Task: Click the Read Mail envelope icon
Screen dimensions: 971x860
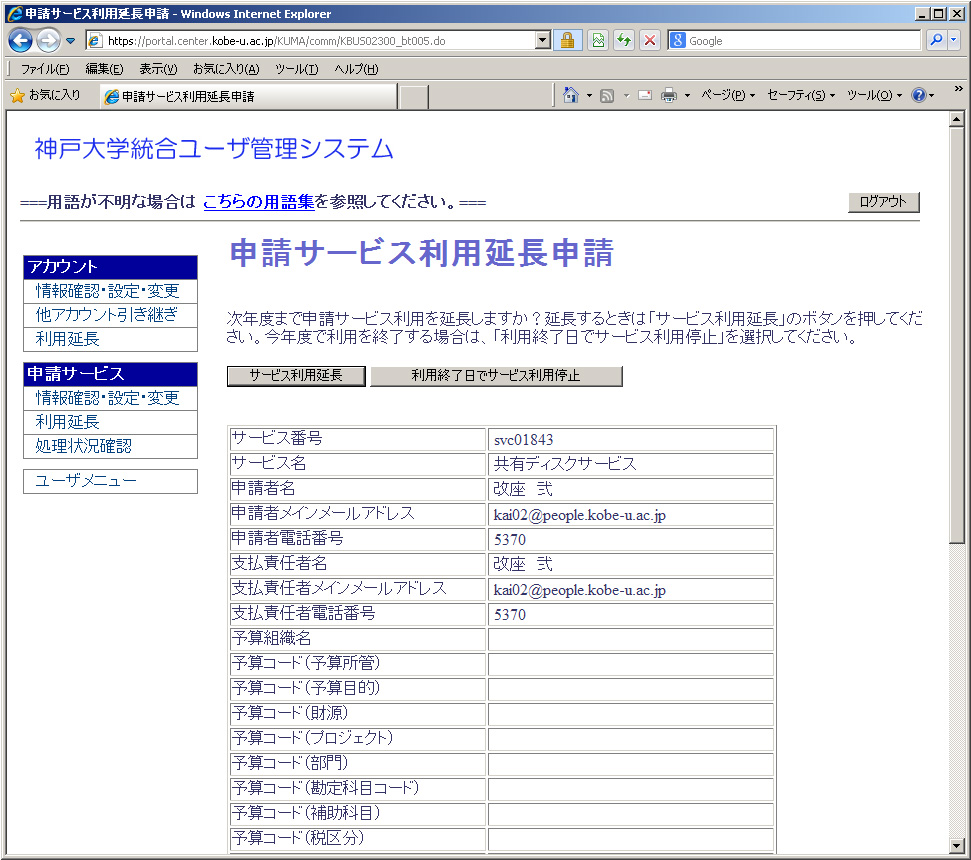Action: click(x=645, y=95)
